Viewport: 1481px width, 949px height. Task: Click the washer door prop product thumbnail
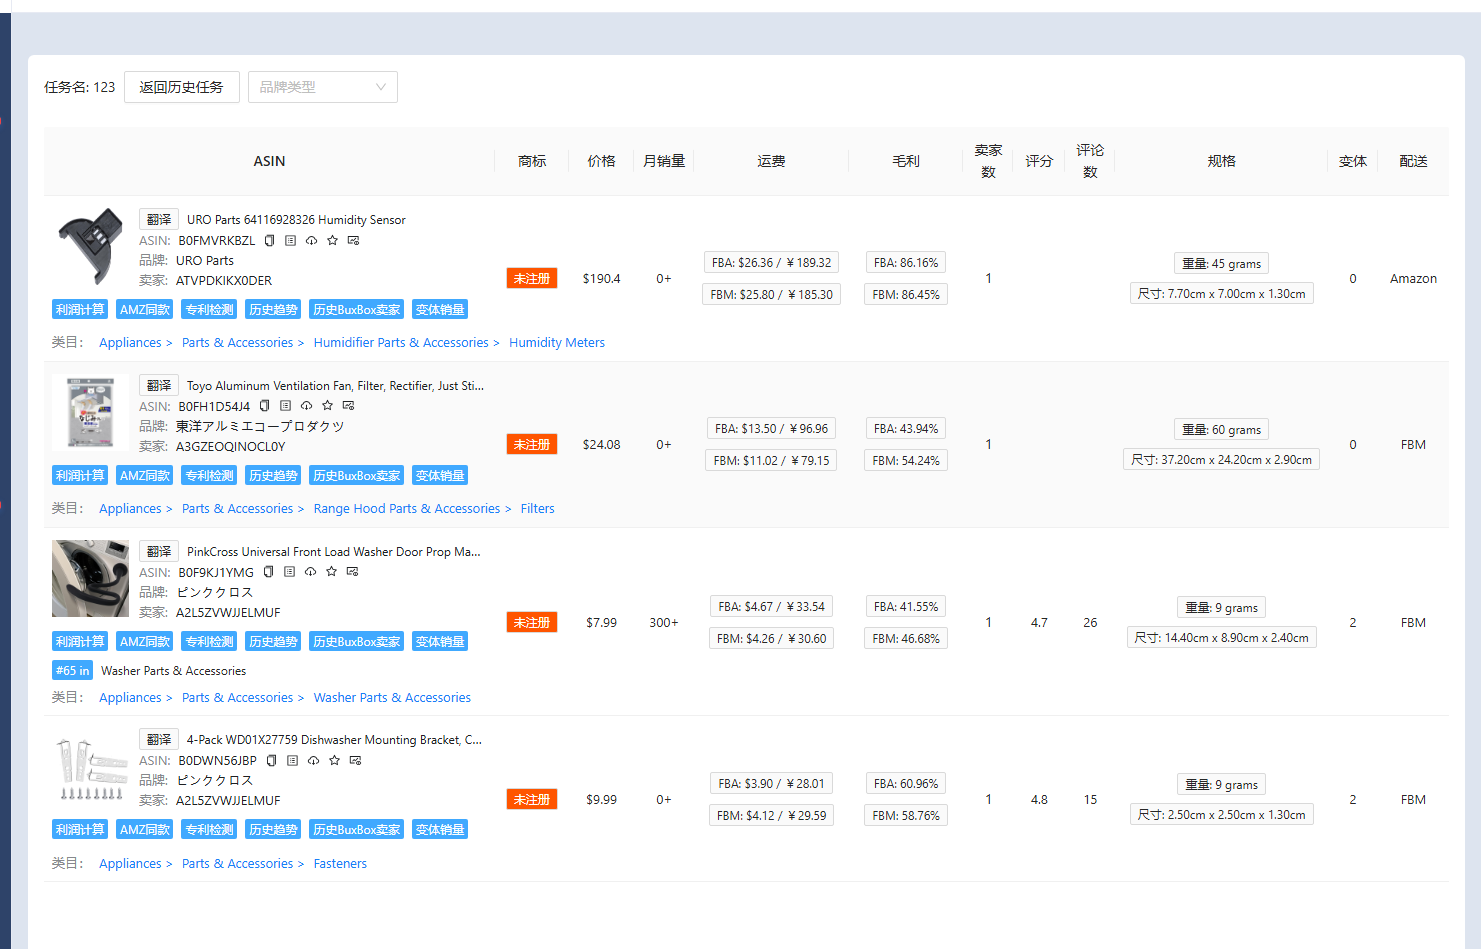click(90, 579)
